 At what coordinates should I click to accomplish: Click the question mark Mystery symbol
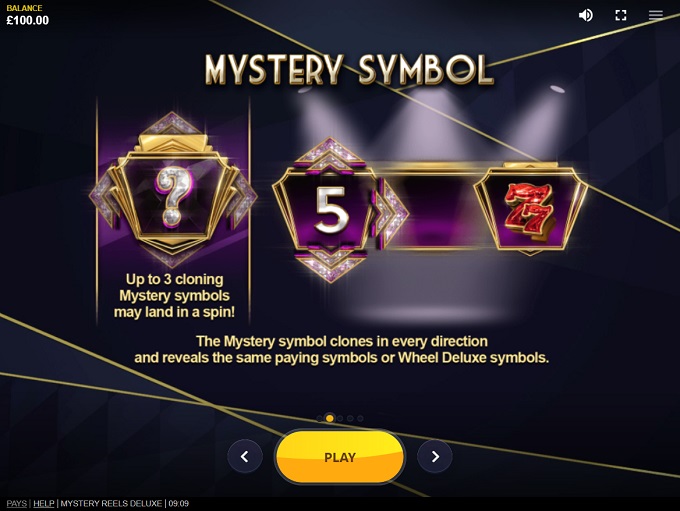(x=173, y=190)
